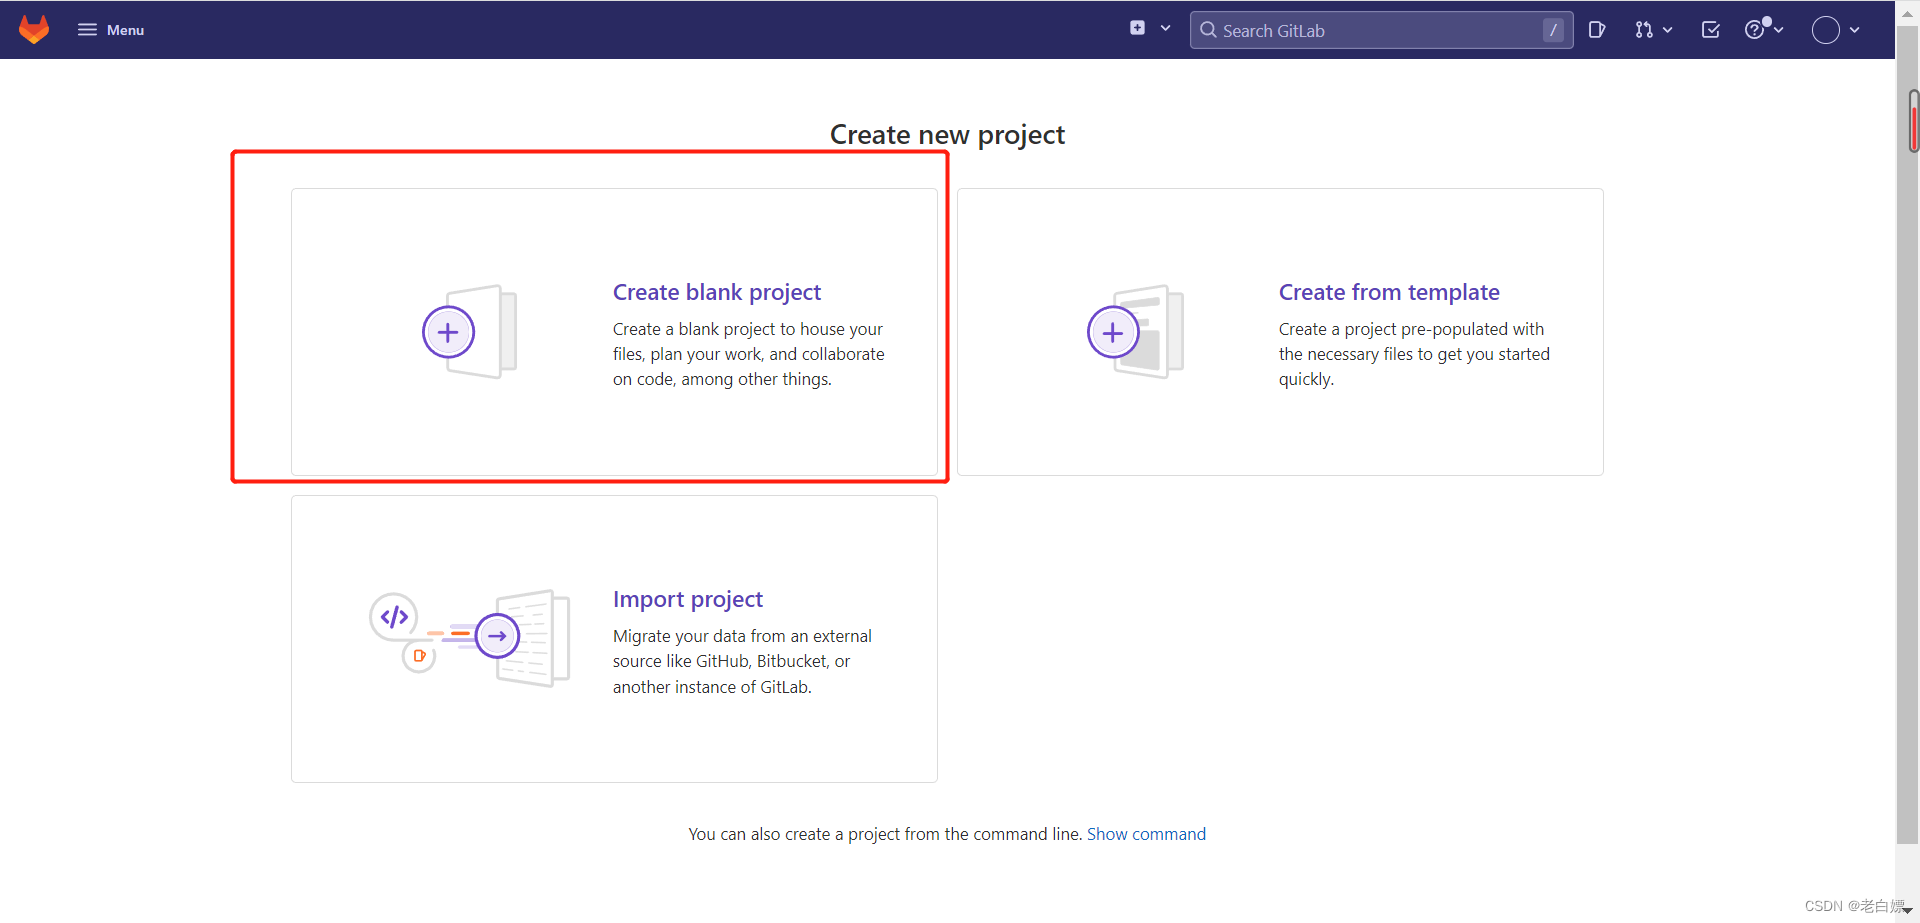
Task: Click the user avatar circle
Action: 1826,30
